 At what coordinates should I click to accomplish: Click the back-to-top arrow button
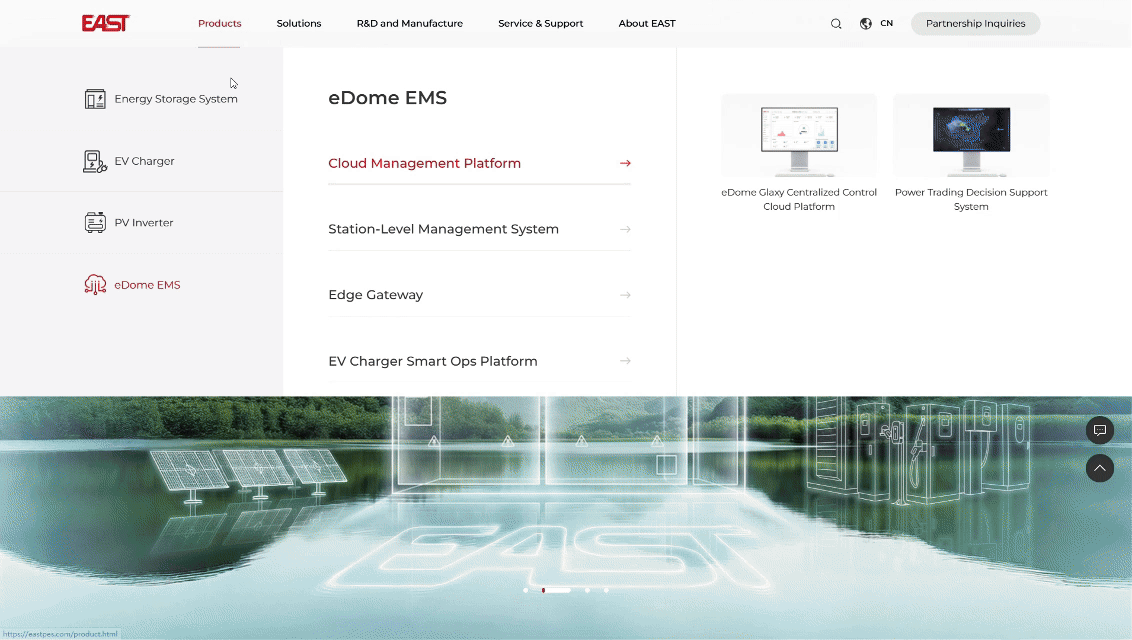click(x=1100, y=468)
